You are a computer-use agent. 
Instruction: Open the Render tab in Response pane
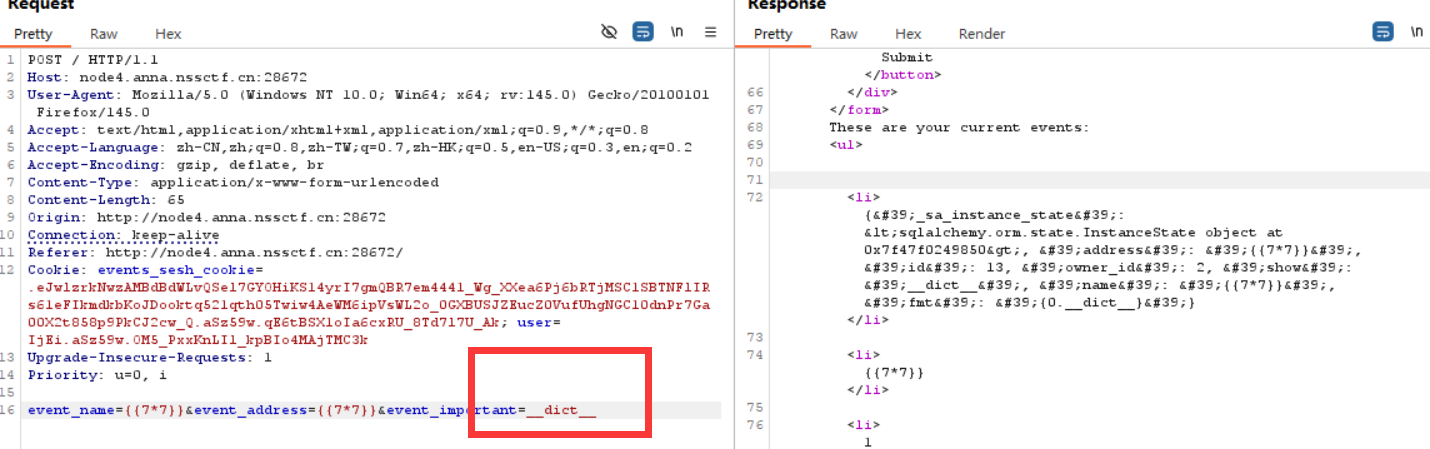[x=982, y=34]
